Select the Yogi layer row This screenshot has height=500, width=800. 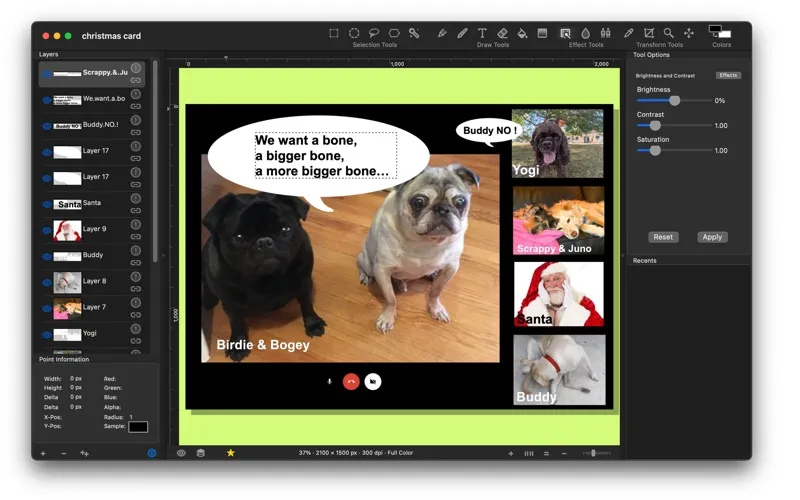92,334
